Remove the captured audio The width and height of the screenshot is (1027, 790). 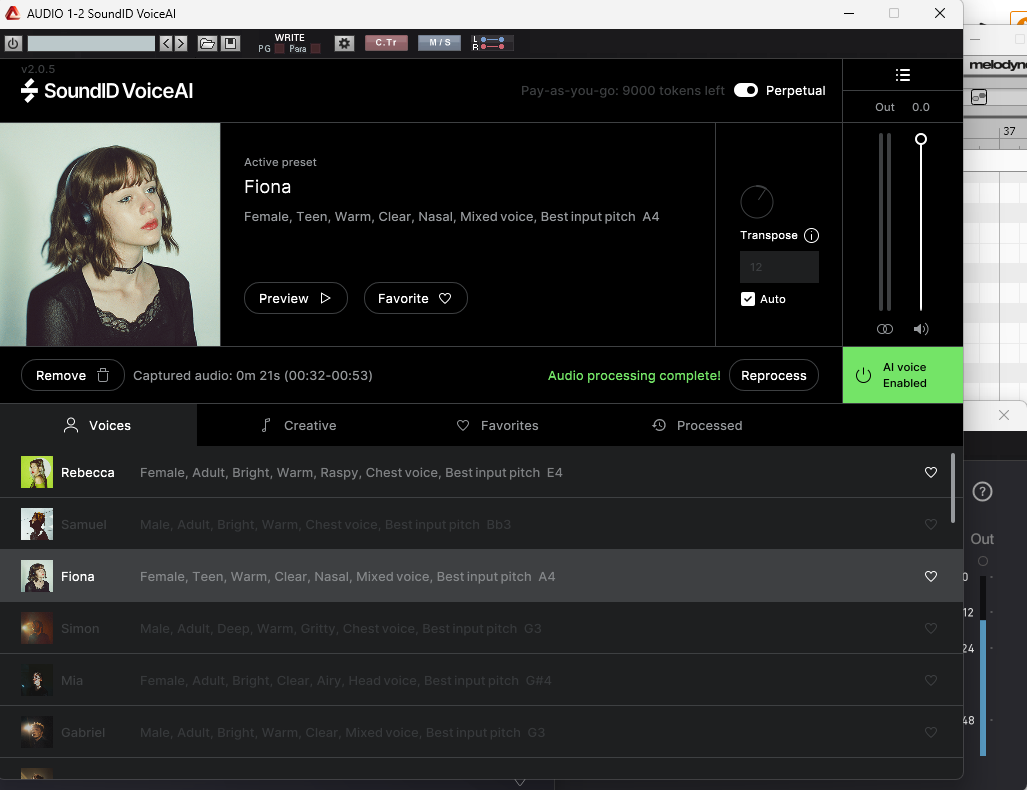[x=72, y=375]
